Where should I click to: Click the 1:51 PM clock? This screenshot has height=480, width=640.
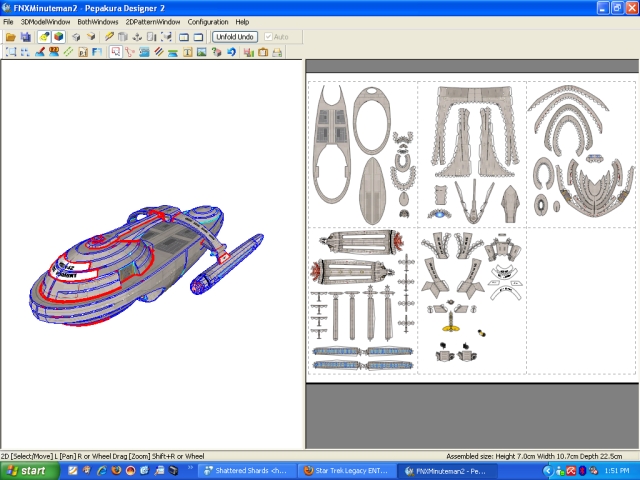tap(616, 471)
